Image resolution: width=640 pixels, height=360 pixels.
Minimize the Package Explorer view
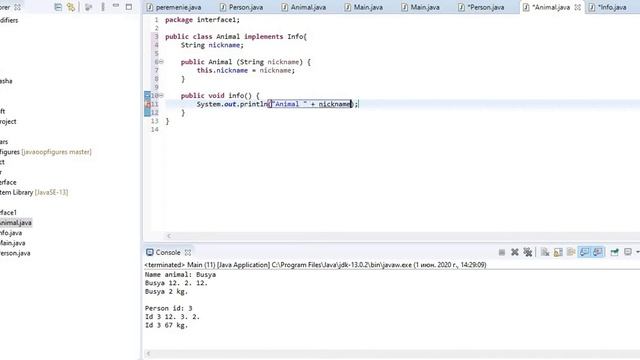116,6
